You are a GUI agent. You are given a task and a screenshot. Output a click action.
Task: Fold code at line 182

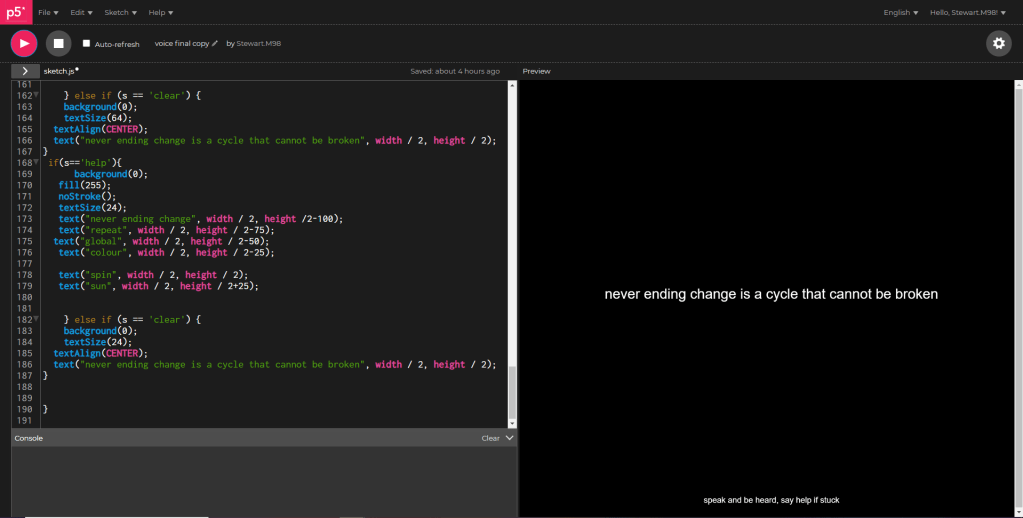36,319
